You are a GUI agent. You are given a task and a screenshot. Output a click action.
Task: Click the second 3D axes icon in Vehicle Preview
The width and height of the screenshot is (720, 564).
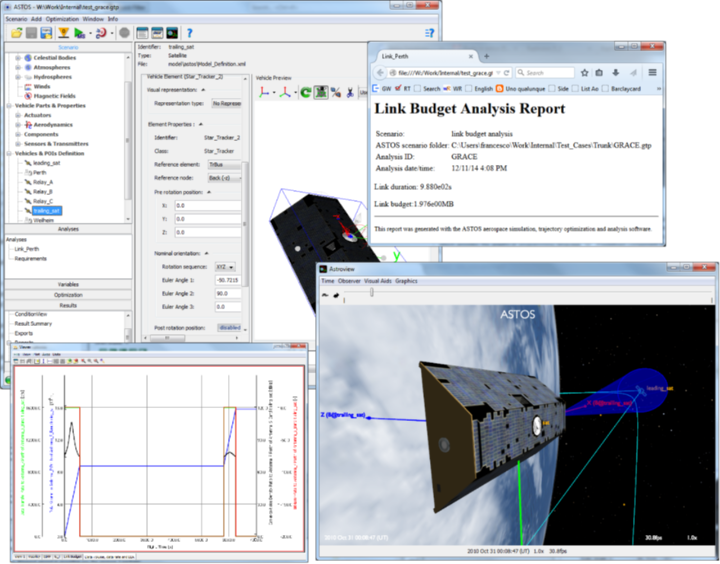[x=286, y=92]
